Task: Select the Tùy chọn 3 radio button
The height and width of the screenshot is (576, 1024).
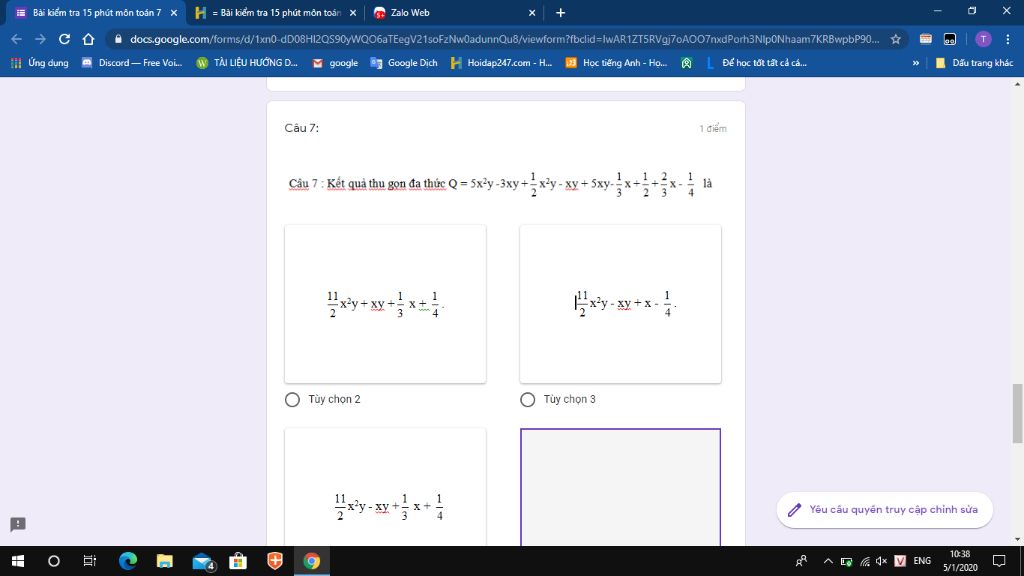Action: [x=527, y=399]
